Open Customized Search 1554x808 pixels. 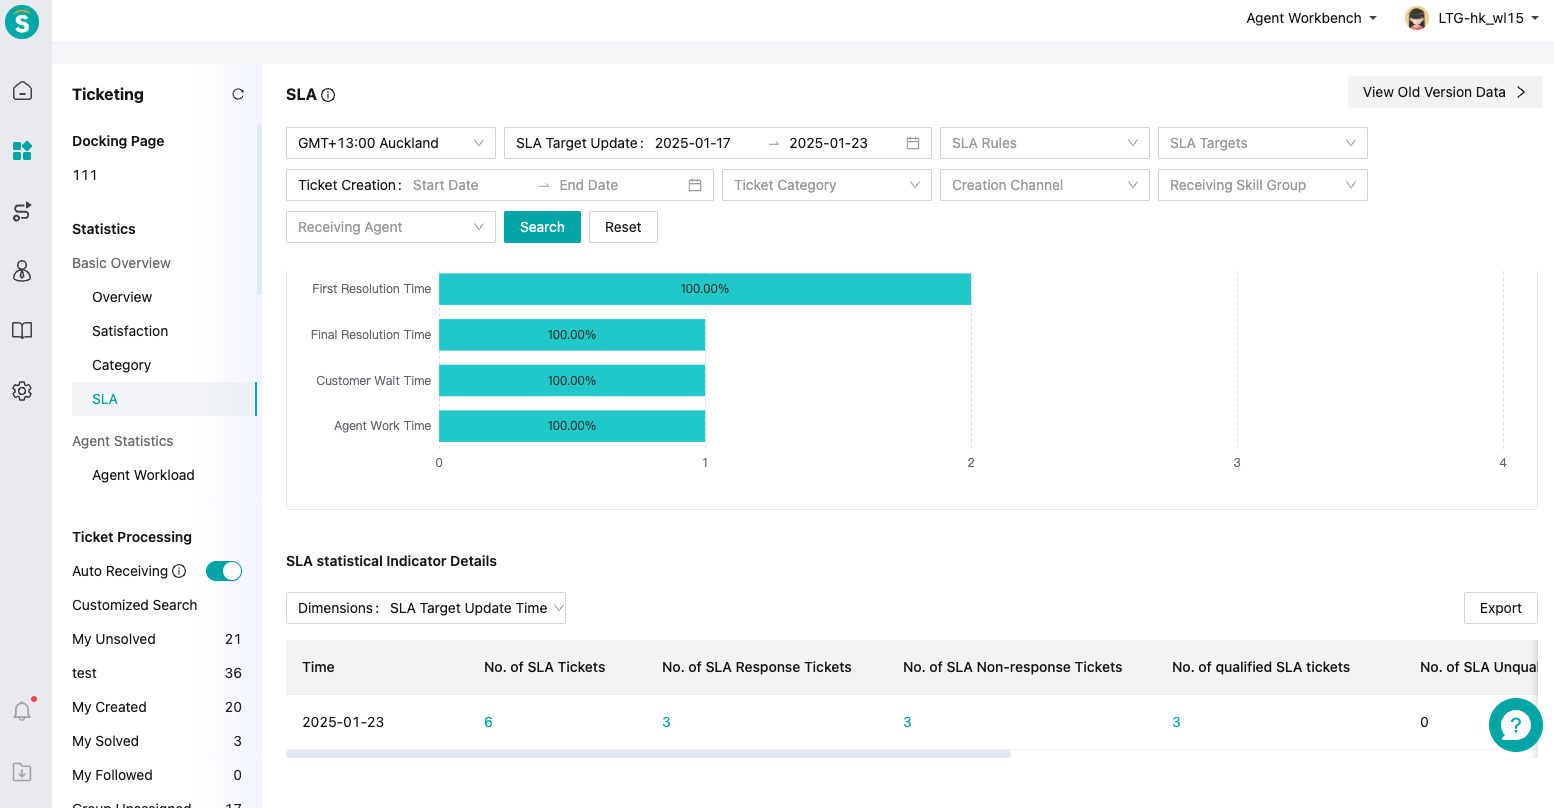[135, 605]
